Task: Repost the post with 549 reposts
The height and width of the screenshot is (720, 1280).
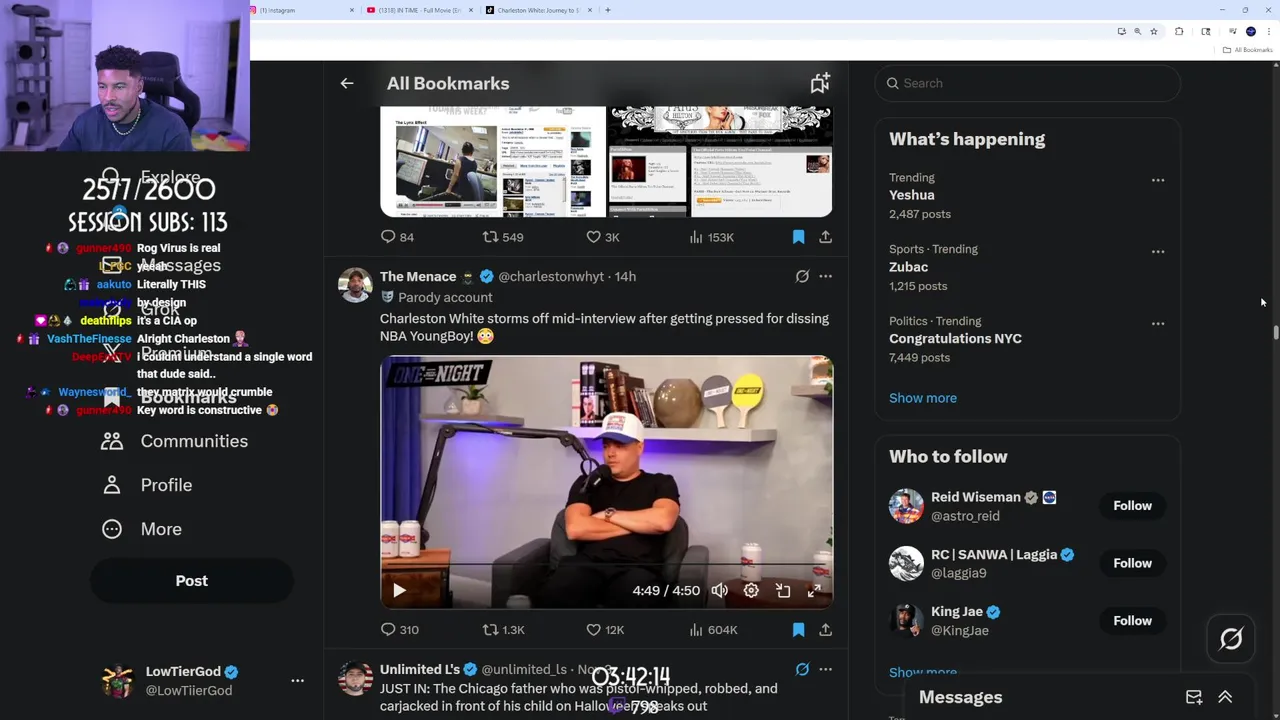Action: (x=503, y=237)
